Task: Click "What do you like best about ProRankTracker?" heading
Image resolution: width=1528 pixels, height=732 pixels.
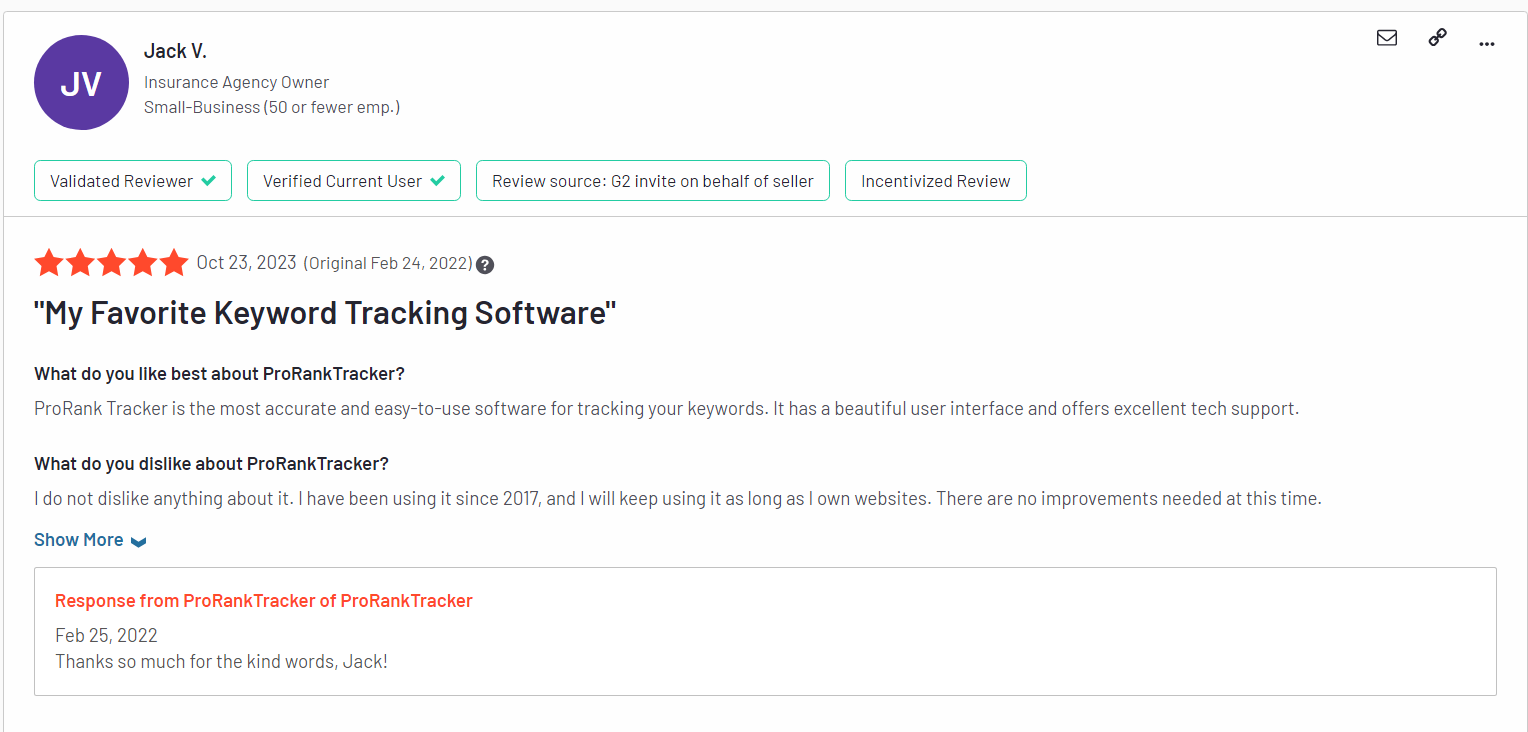Action: pos(219,374)
